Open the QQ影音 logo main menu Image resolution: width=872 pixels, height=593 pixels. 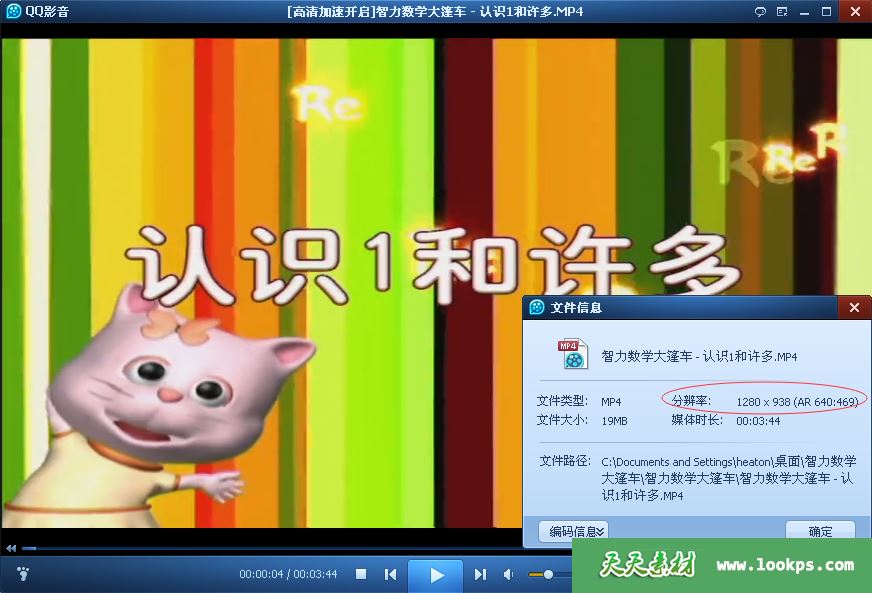click(x=36, y=11)
